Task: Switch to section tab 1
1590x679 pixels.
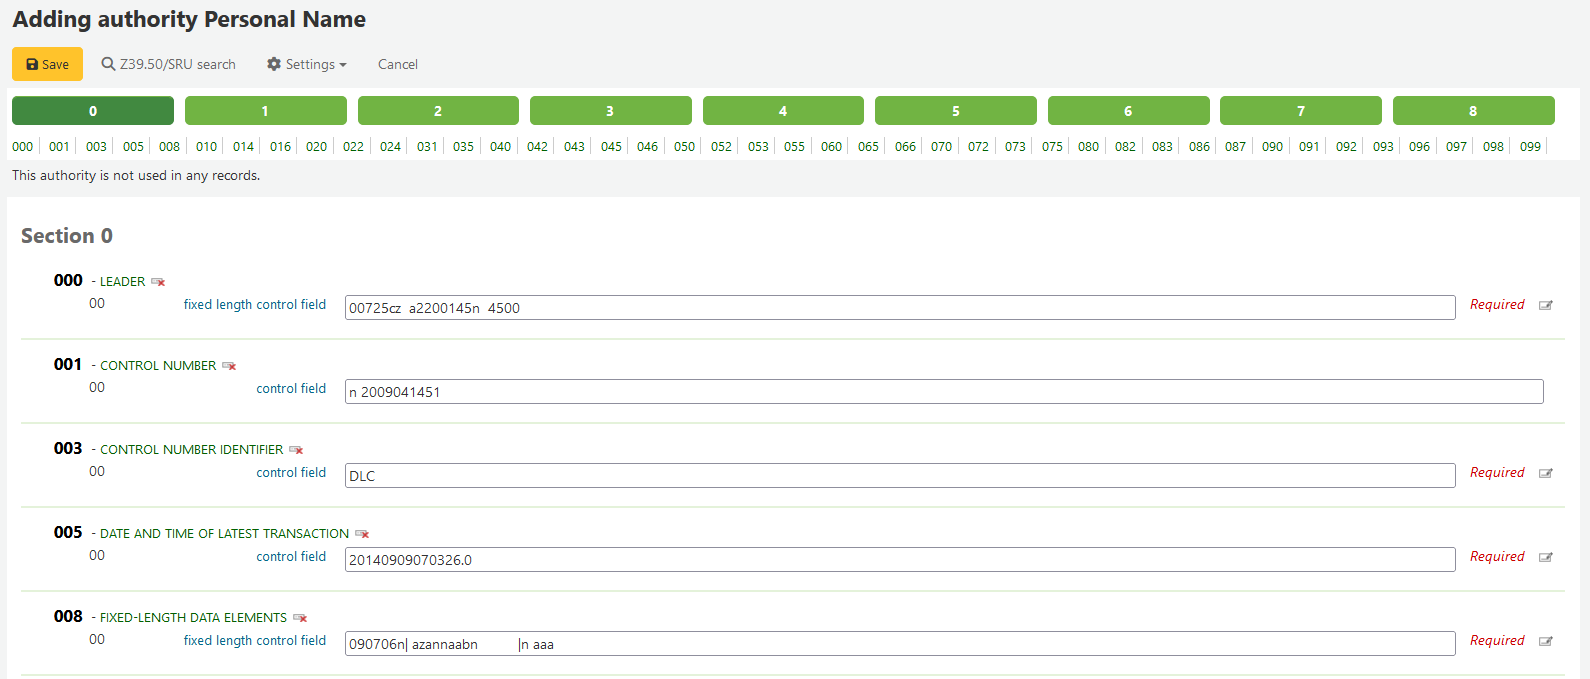Action: coord(265,111)
